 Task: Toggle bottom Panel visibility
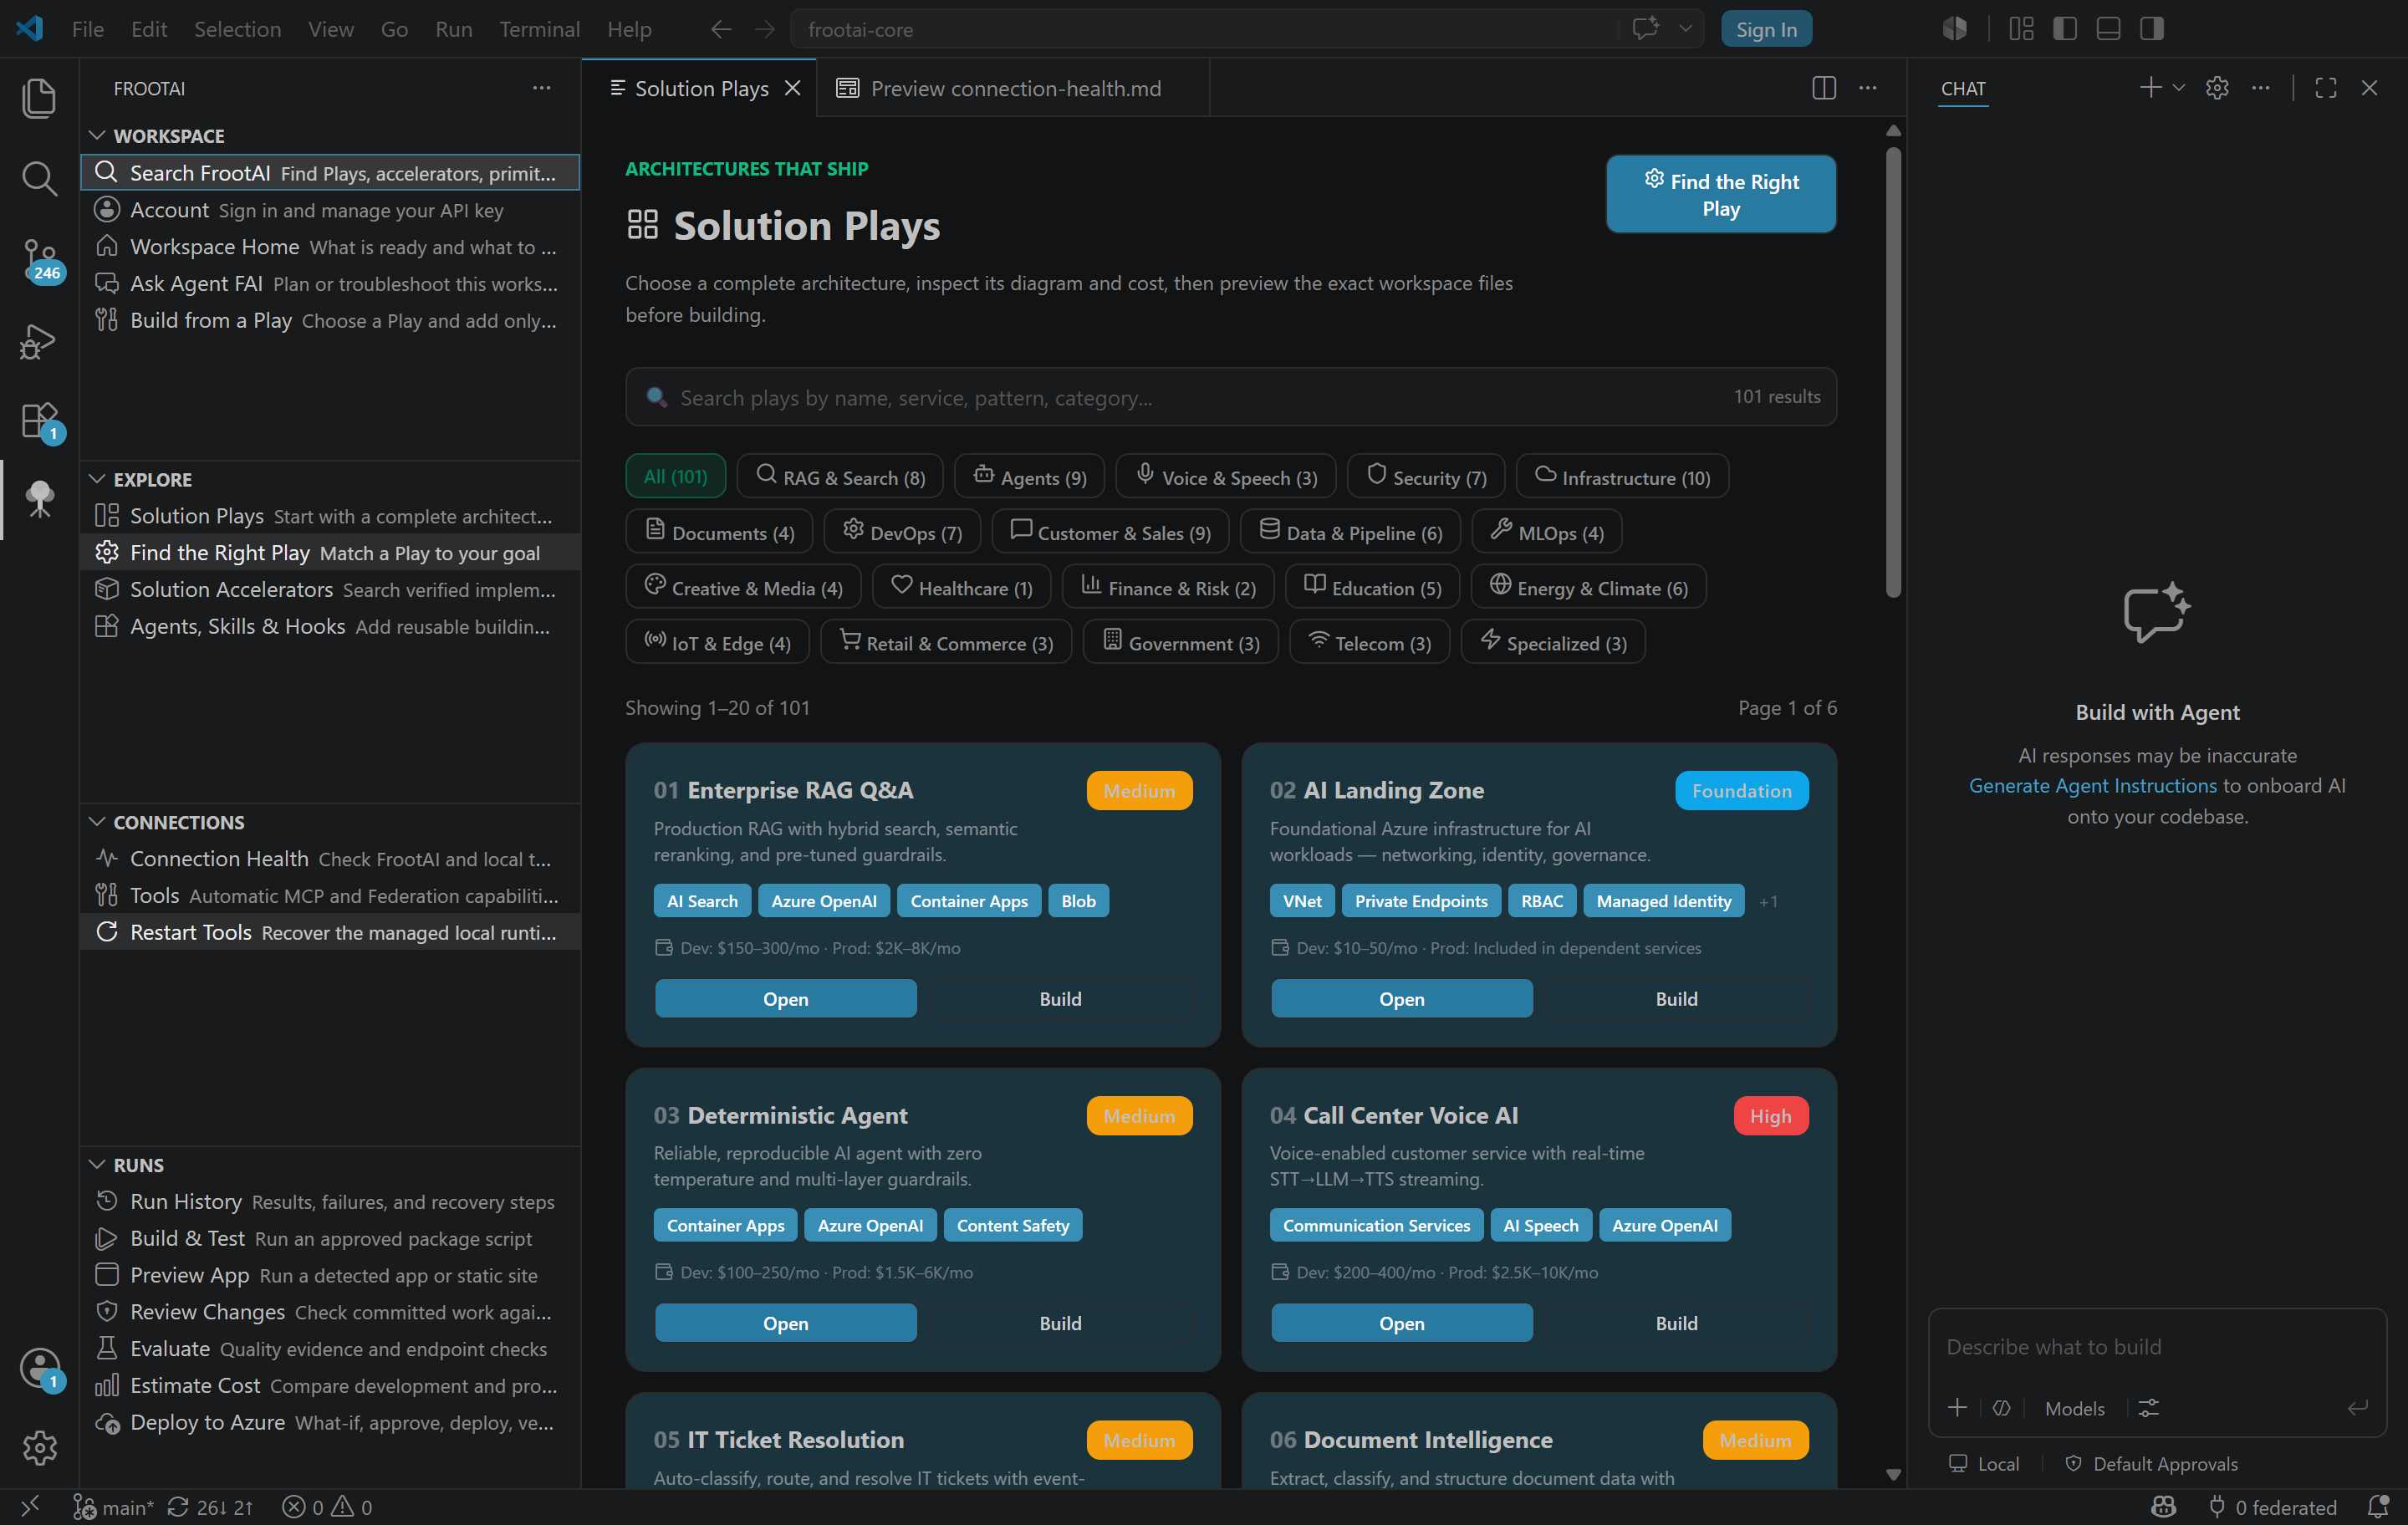(x=2108, y=29)
